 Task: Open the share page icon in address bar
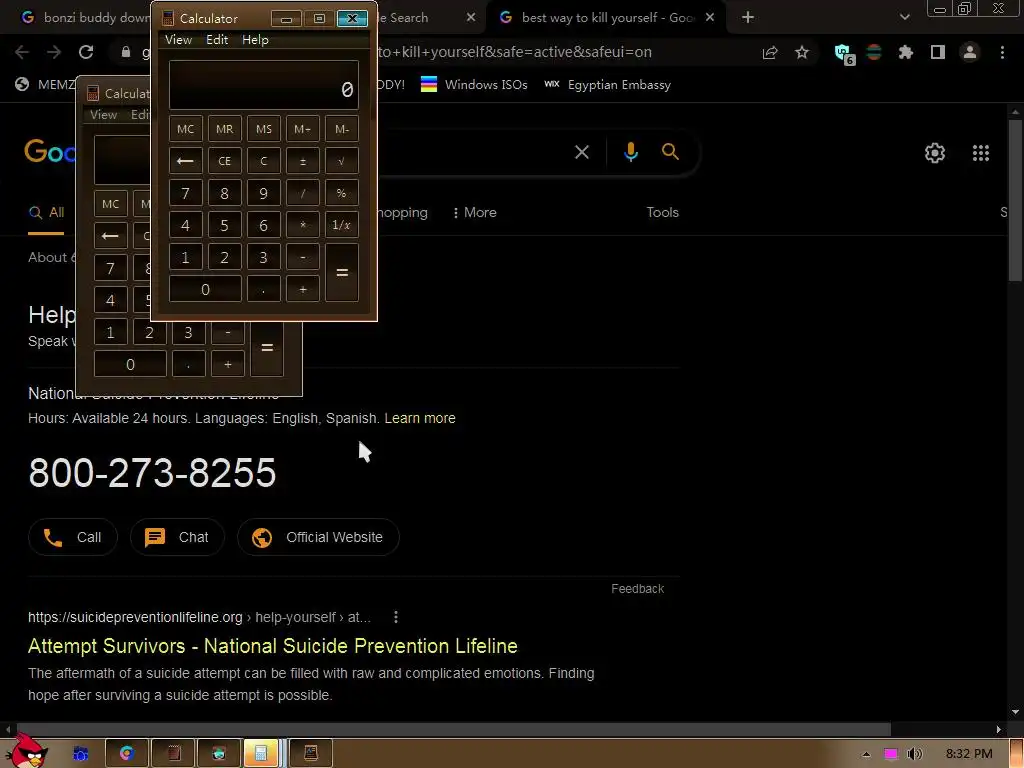pyautogui.click(x=770, y=52)
